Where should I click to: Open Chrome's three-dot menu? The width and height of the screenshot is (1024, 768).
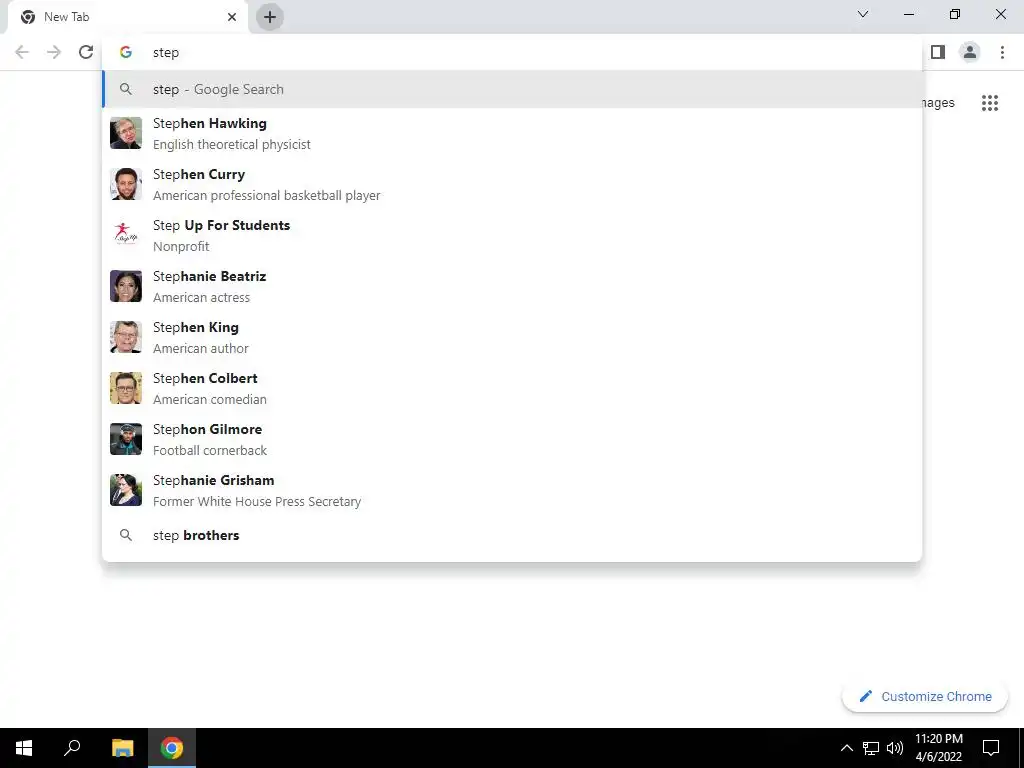[1002, 52]
